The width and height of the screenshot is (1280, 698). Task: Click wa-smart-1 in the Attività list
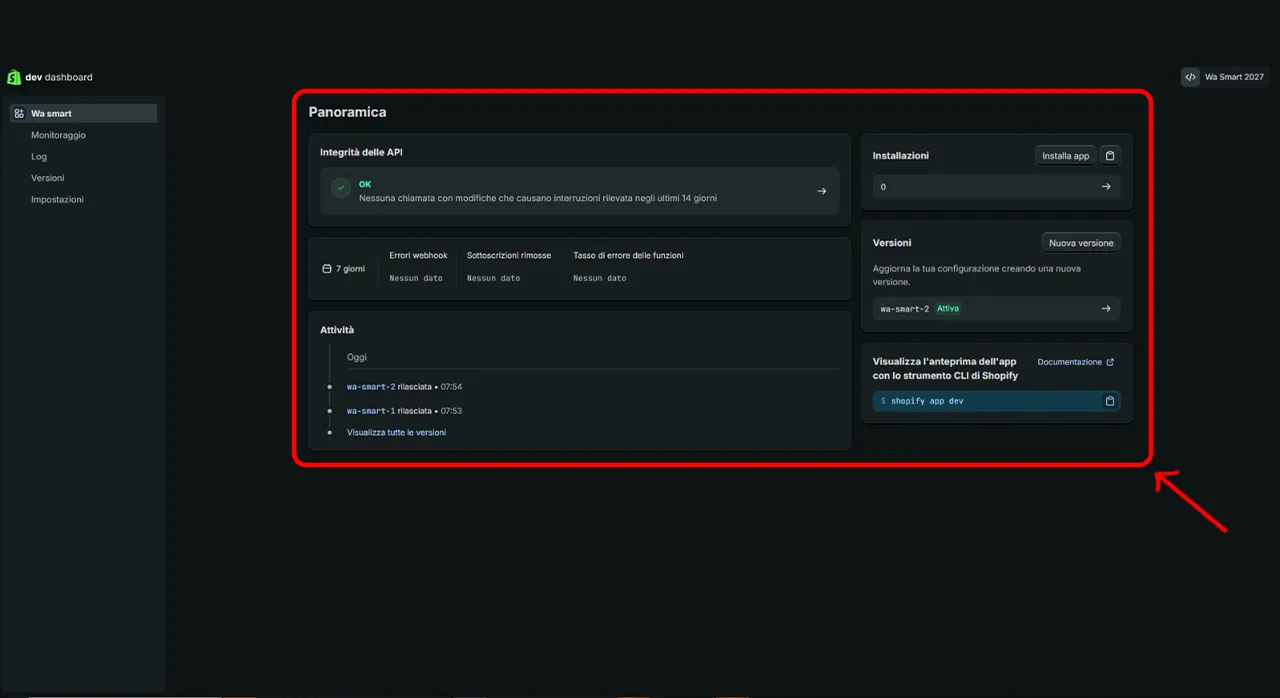click(371, 411)
